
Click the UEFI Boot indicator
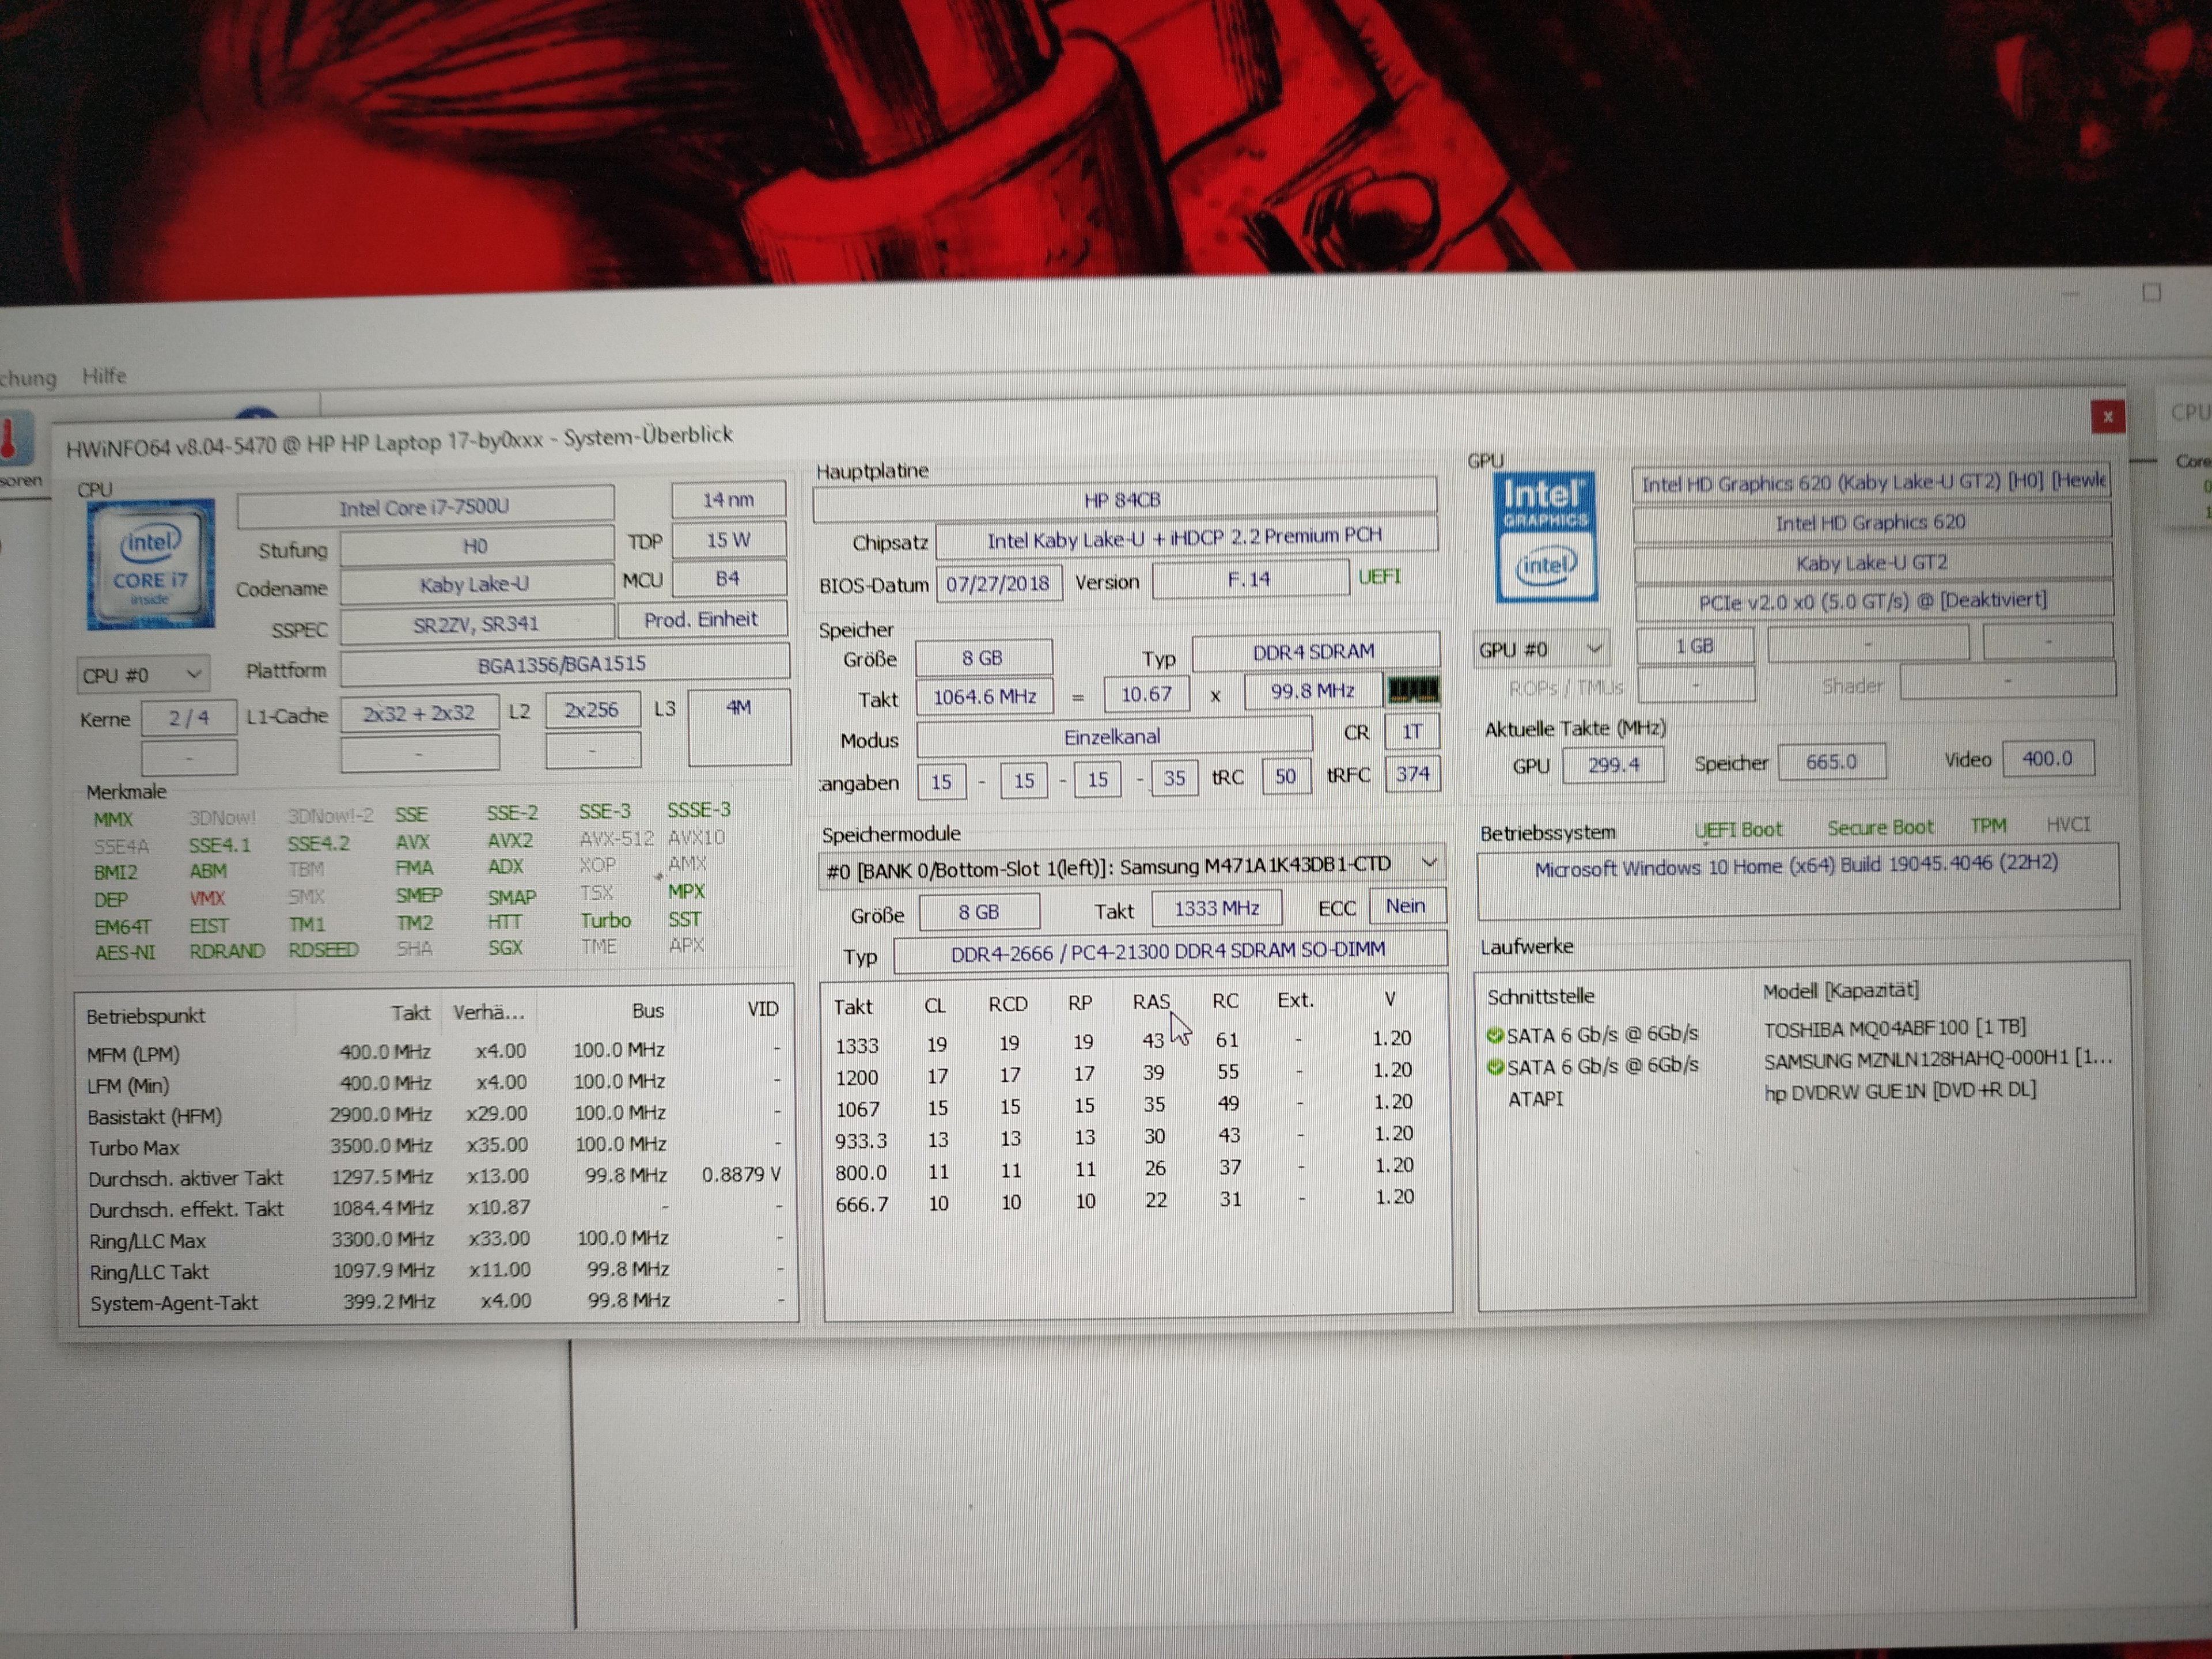click(1738, 829)
